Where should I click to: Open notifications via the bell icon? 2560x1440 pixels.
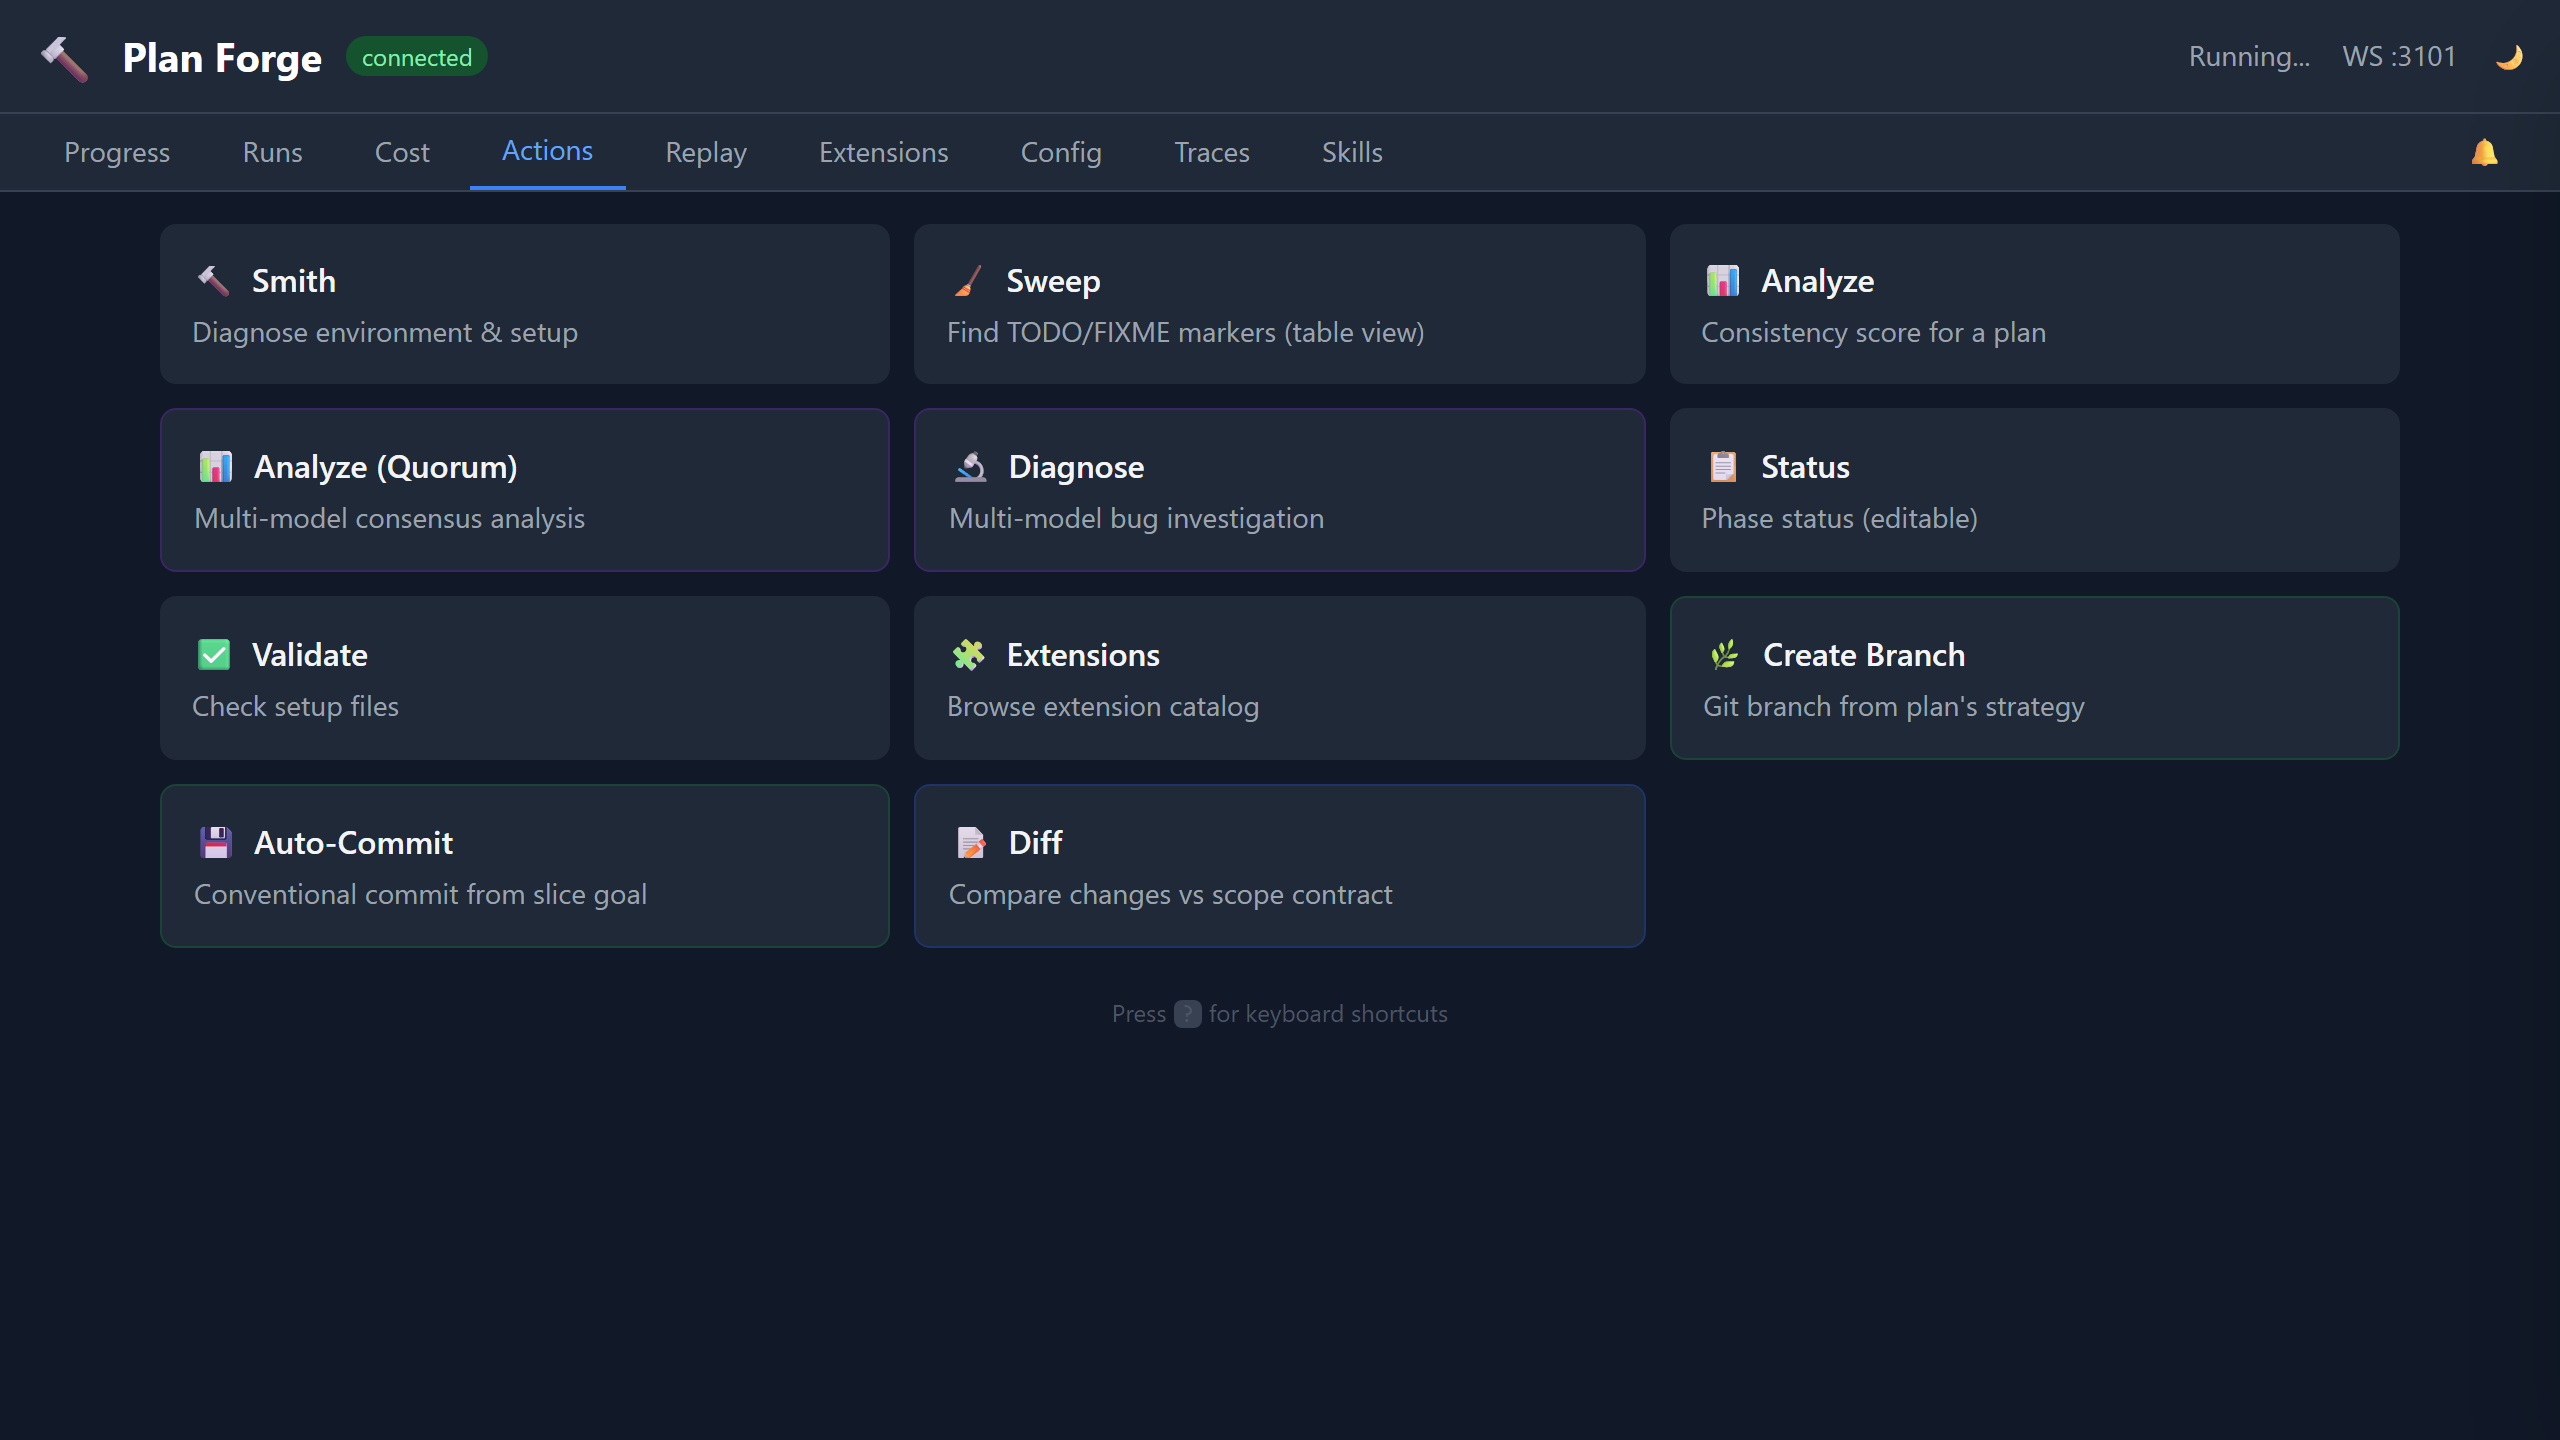click(2486, 152)
